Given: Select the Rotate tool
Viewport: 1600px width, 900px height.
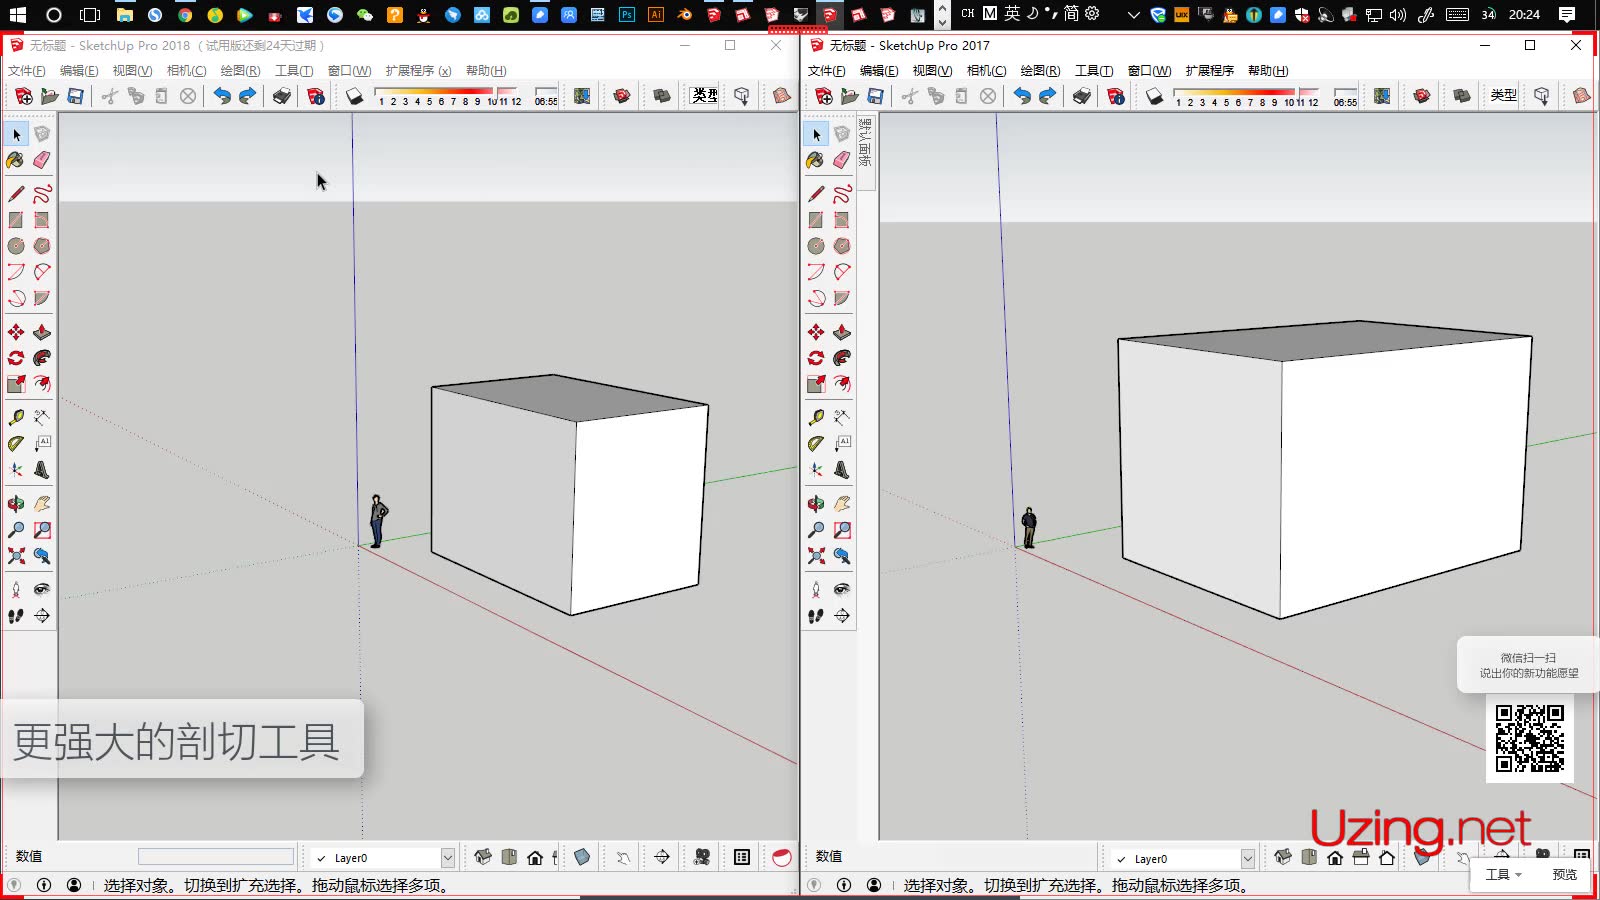Looking at the screenshot, I should (x=16, y=357).
